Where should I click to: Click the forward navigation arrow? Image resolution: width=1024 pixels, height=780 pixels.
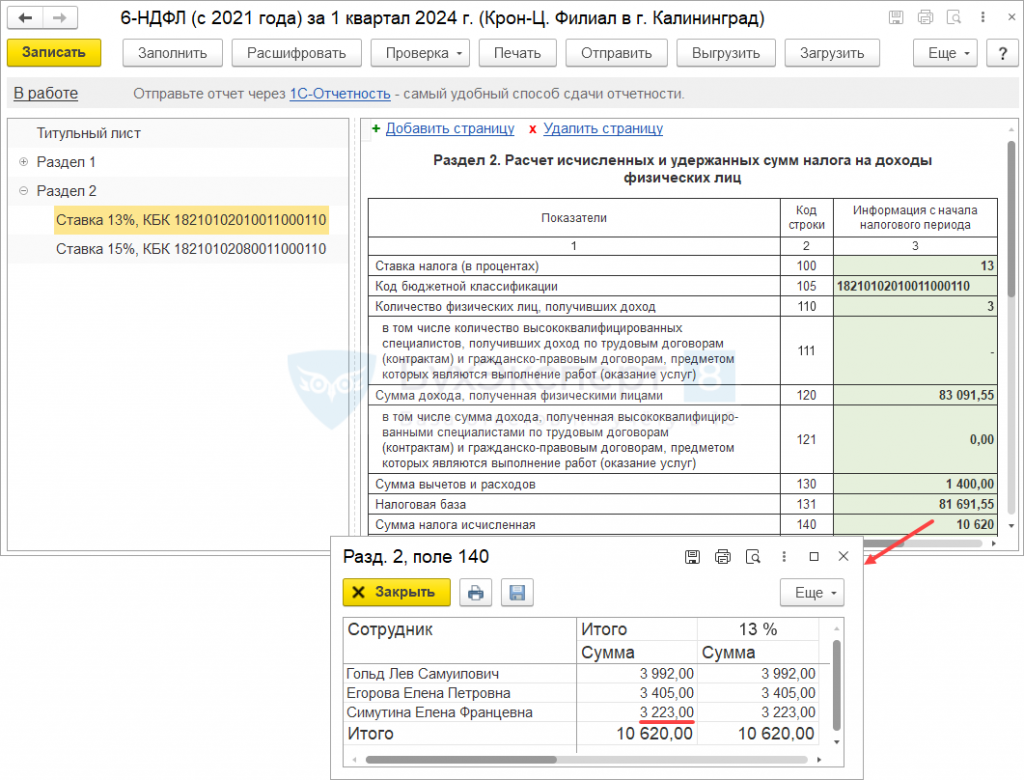point(60,18)
